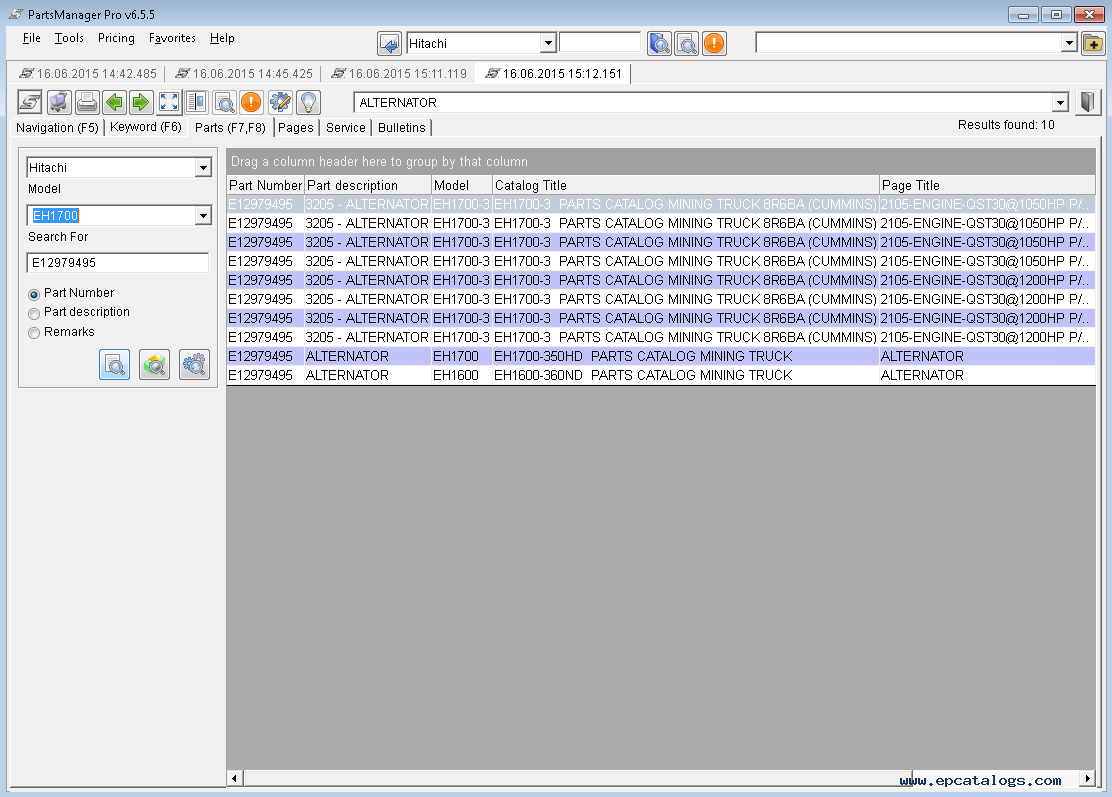Screen dimensions: 1112x797
Task: Run the gears magnifier advanced search button
Action: tap(194, 365)
